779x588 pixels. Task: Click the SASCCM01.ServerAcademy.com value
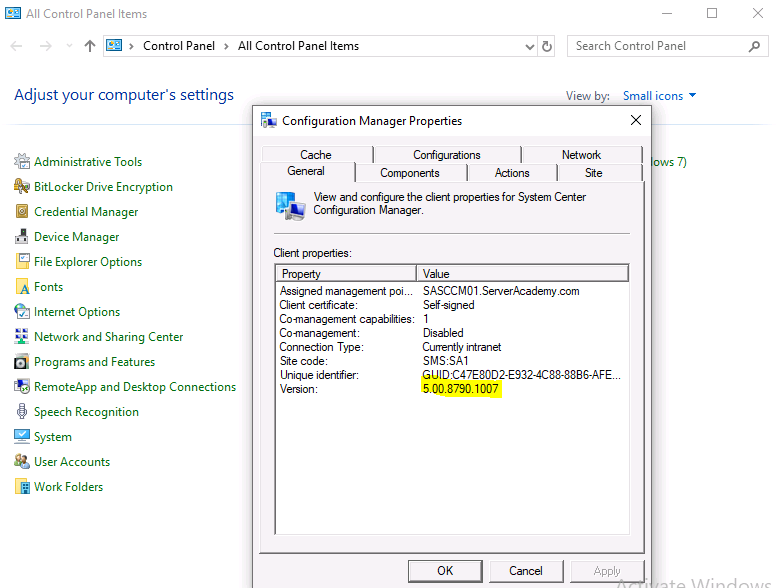pos(501,291)
